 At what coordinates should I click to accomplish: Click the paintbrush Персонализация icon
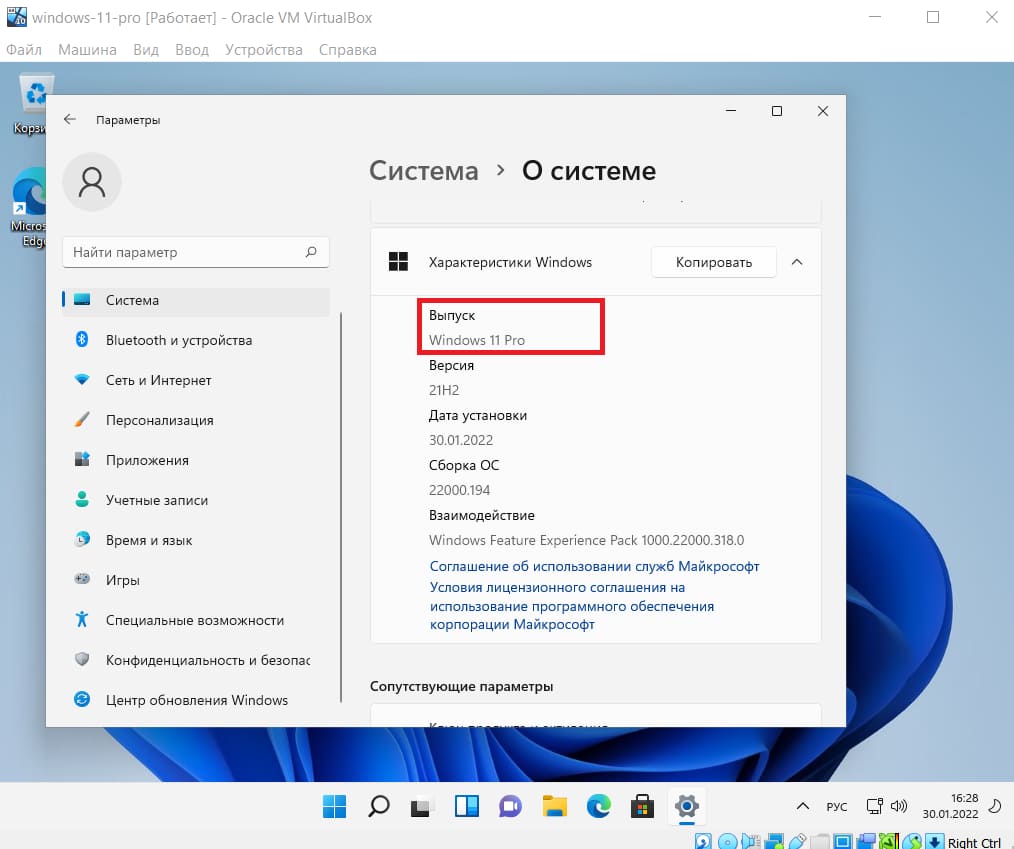pos(82,420)
